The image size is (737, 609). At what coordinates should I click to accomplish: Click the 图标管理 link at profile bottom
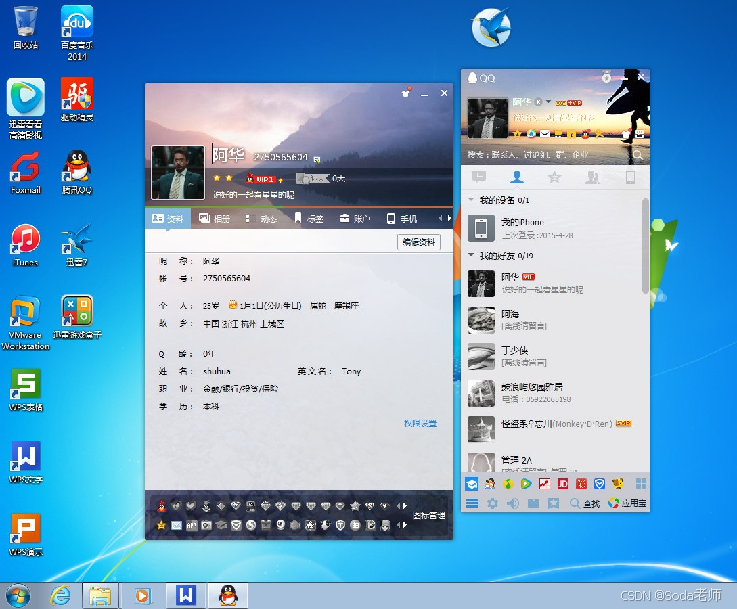[x=429, y=515]
